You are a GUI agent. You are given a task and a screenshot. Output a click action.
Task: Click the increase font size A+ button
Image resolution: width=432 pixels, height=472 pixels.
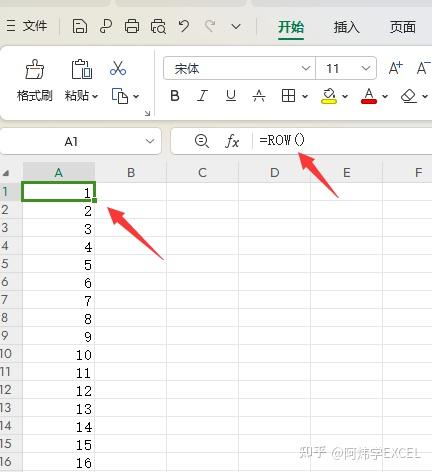pos(396,68)
